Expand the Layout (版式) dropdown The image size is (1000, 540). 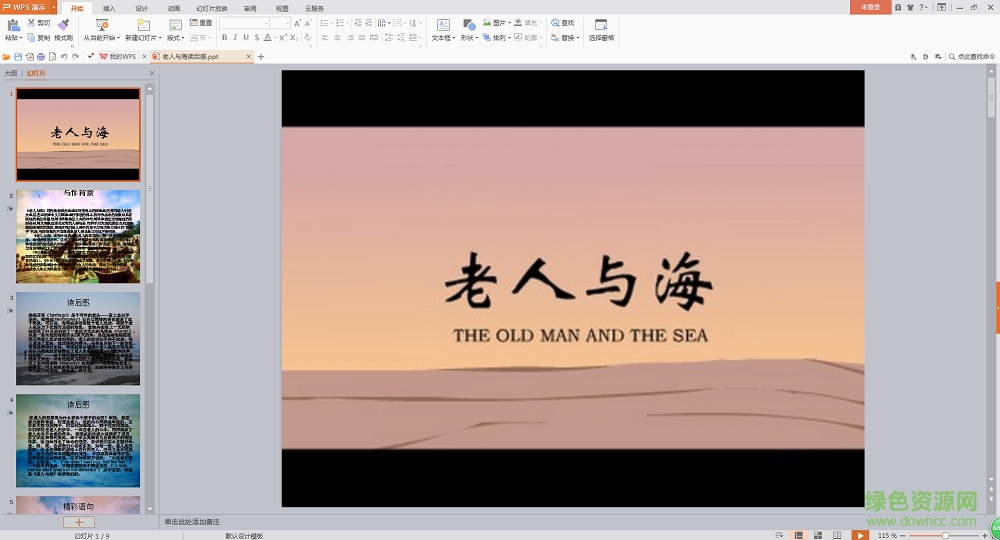[x=176, y=38]
